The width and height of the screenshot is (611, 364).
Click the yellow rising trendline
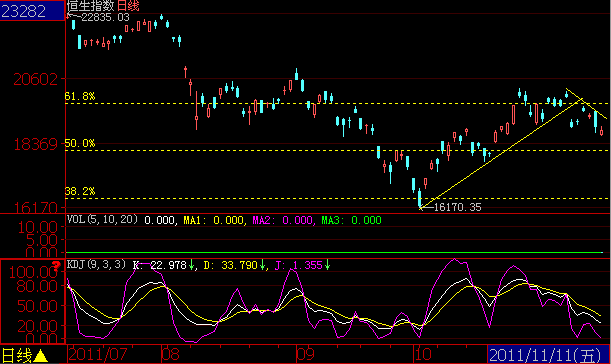pyautogui.click(x=501, y=154)
